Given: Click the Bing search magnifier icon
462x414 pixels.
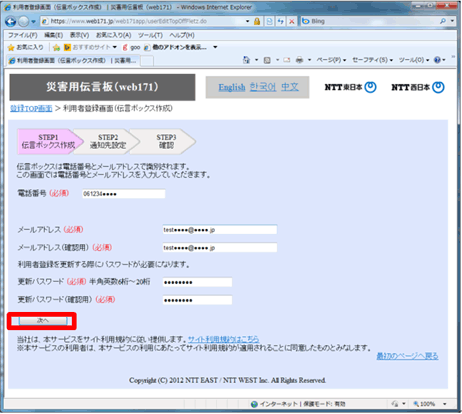Looking at the screenshot, I should coord(443,21).
